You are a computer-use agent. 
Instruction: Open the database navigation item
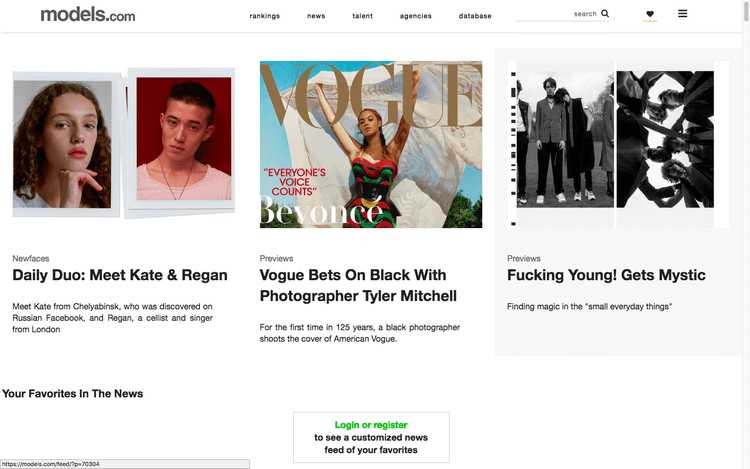click(x=475, y=16)
